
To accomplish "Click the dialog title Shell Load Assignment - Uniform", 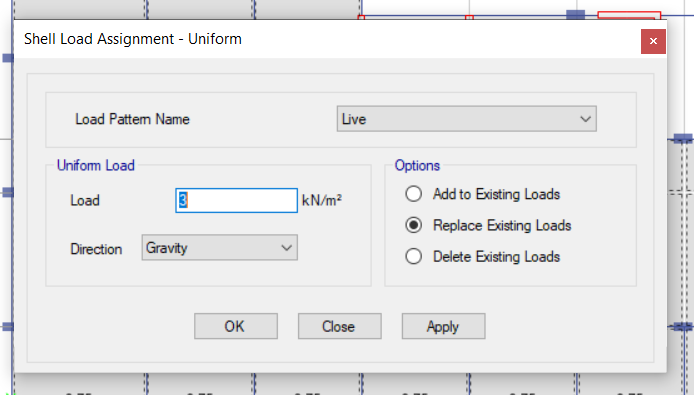I will (133, 39).
